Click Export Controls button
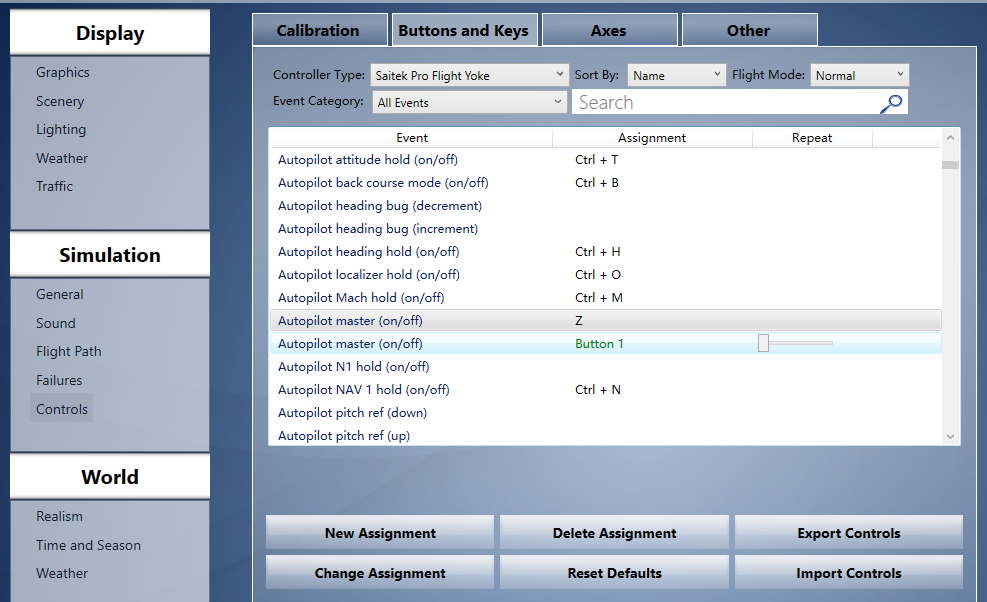The height and width of the screenshot is (602, 987). tap(848, 533)
